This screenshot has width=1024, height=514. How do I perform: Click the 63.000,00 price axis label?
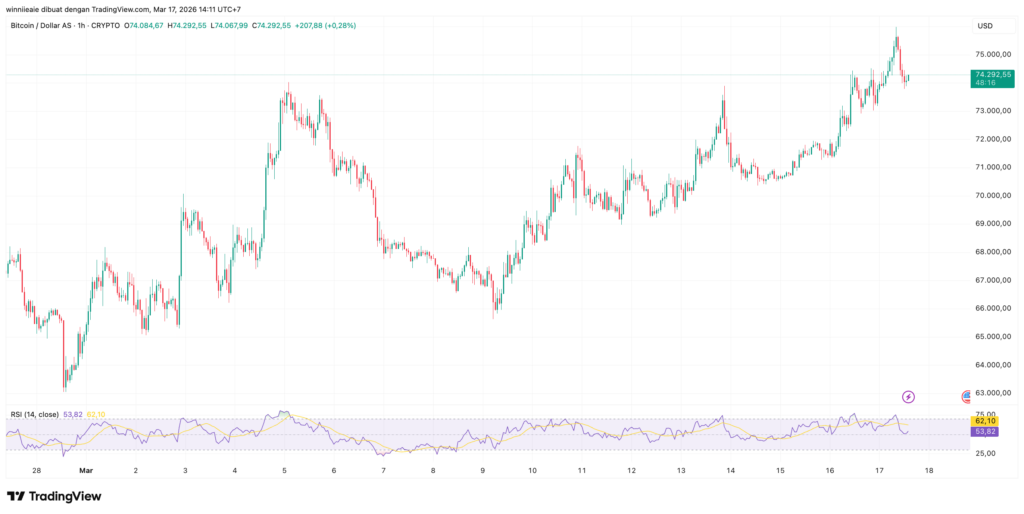click(x=993, y=393)
